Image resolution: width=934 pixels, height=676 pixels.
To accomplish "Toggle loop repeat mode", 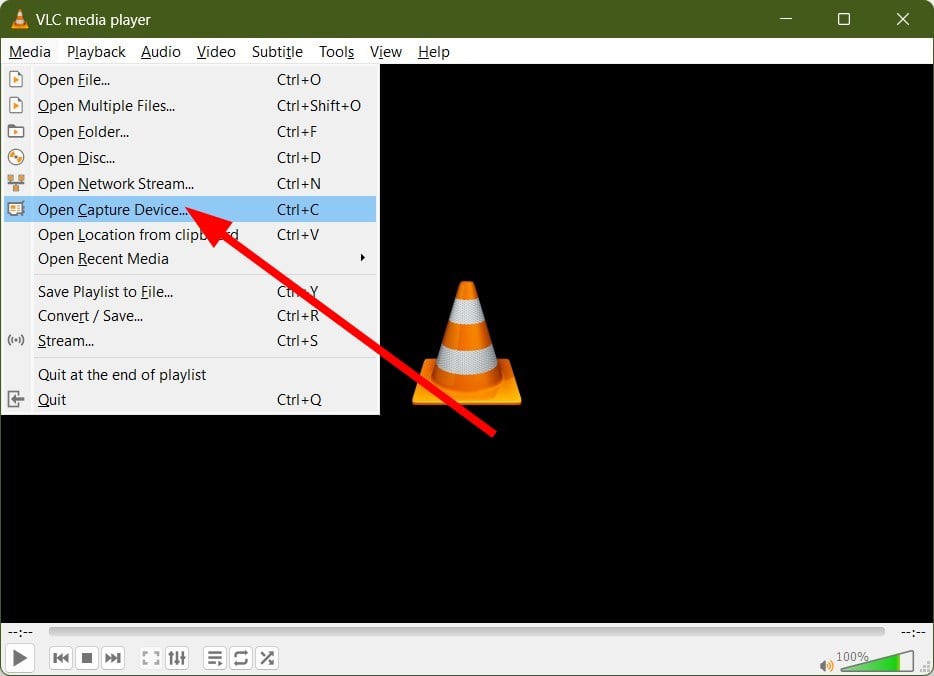I will coord(241,658).
